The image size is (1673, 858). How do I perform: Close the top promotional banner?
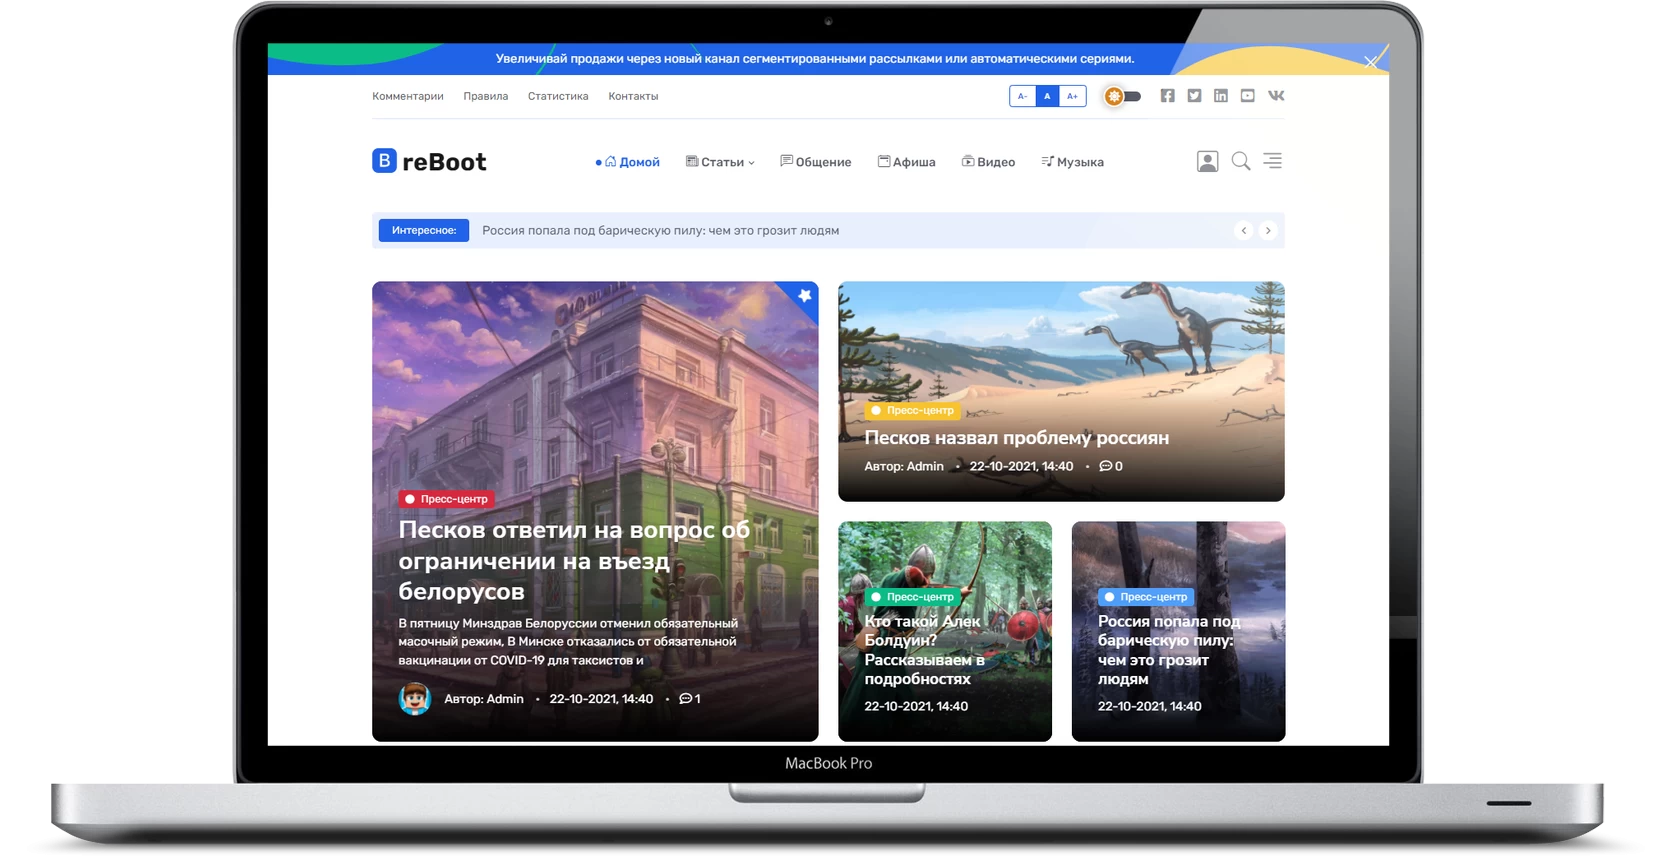[x=1371, y=62]
